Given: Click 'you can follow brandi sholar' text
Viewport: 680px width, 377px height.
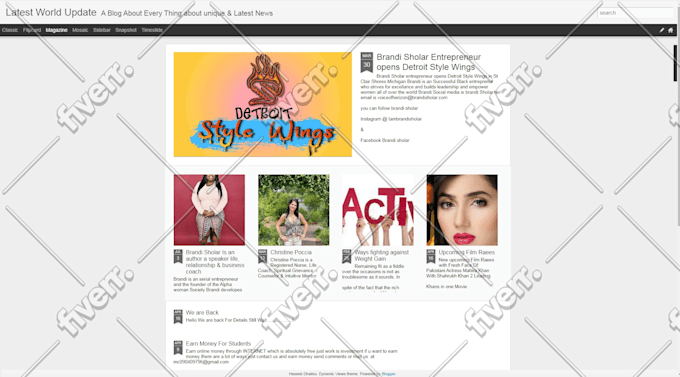Looking at the screenshot, I should coord(389,108).
